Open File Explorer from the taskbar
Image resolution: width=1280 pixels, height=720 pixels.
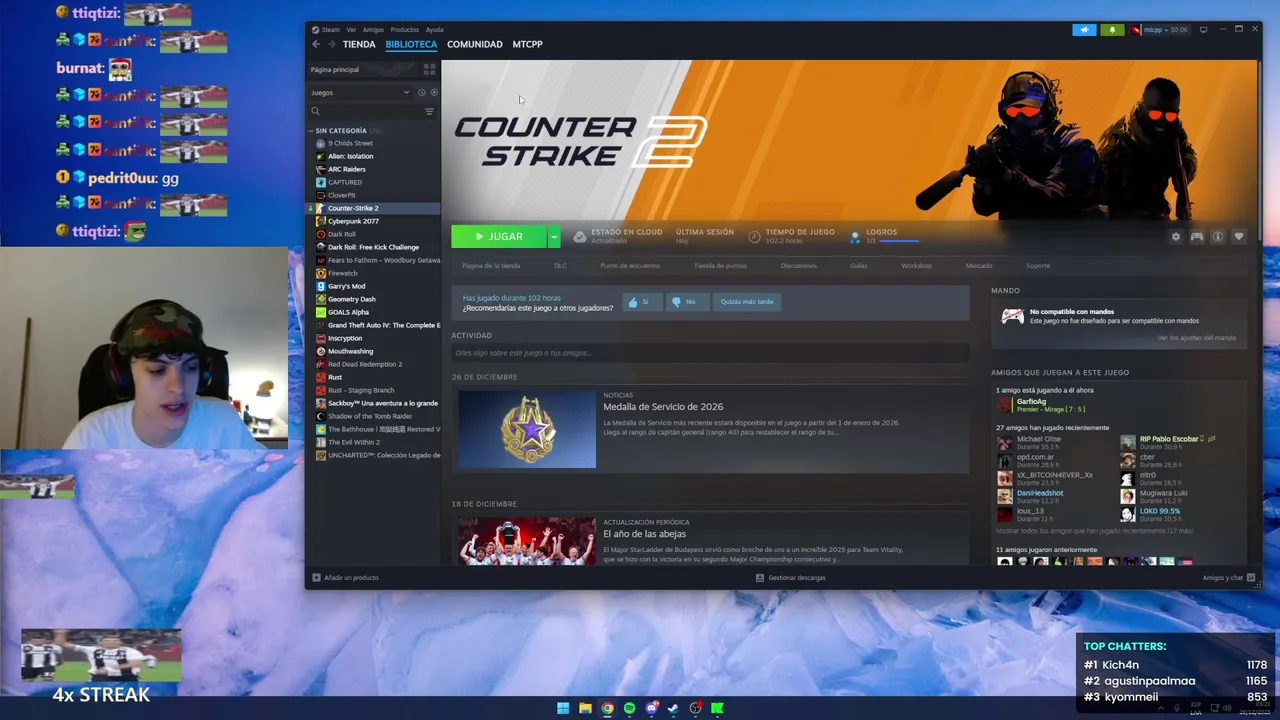585,708
